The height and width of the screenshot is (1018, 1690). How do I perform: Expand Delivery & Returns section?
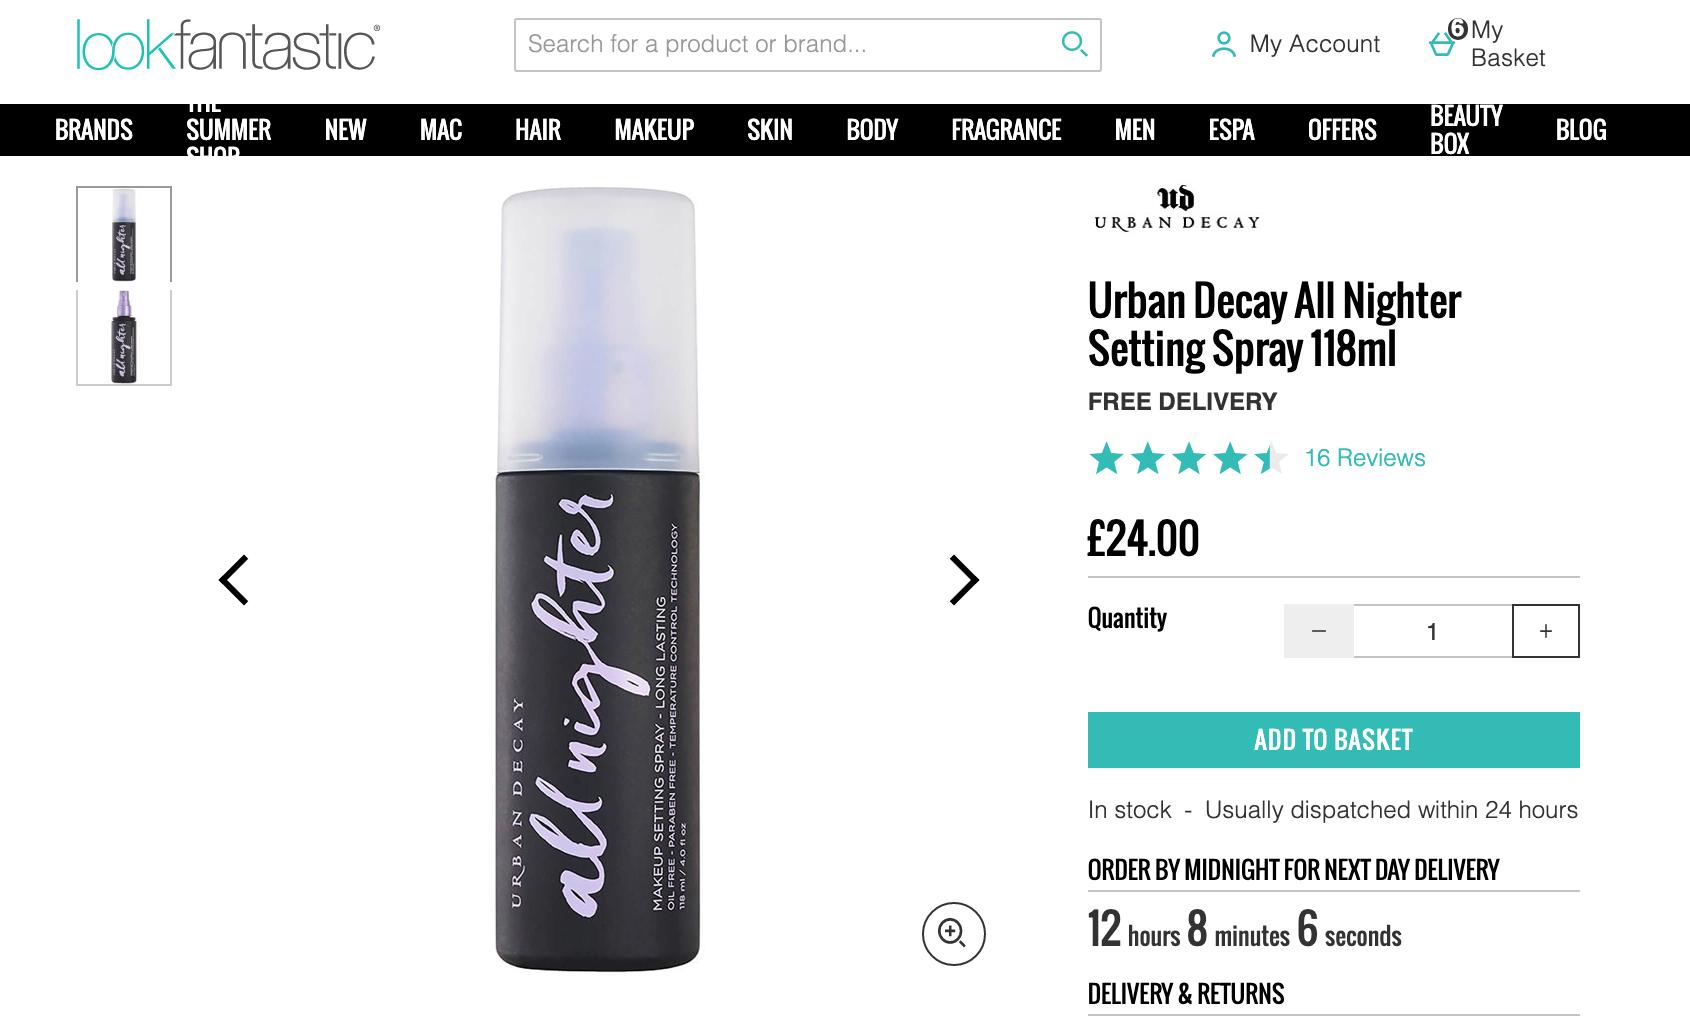(1186, 994)
